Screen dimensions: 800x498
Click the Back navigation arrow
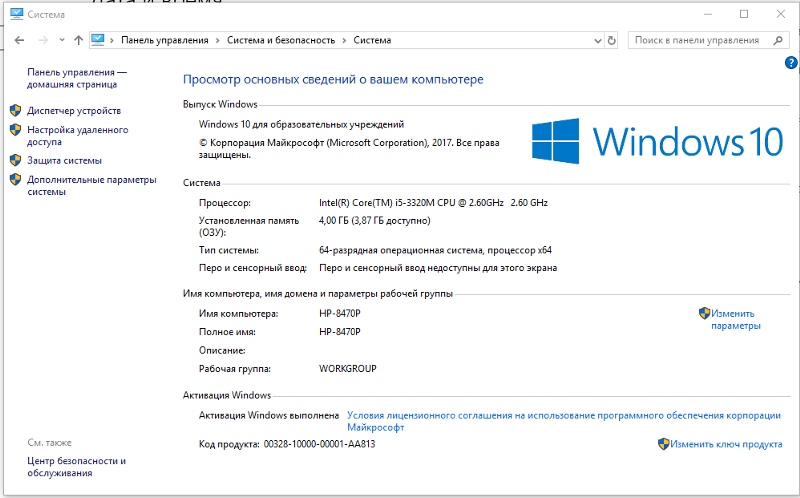click(x=19, y=40)
